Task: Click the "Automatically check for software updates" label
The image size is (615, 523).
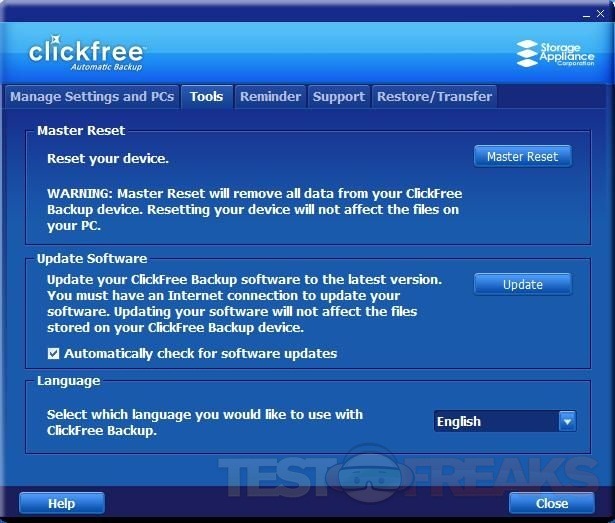Action: coord(200,353)
